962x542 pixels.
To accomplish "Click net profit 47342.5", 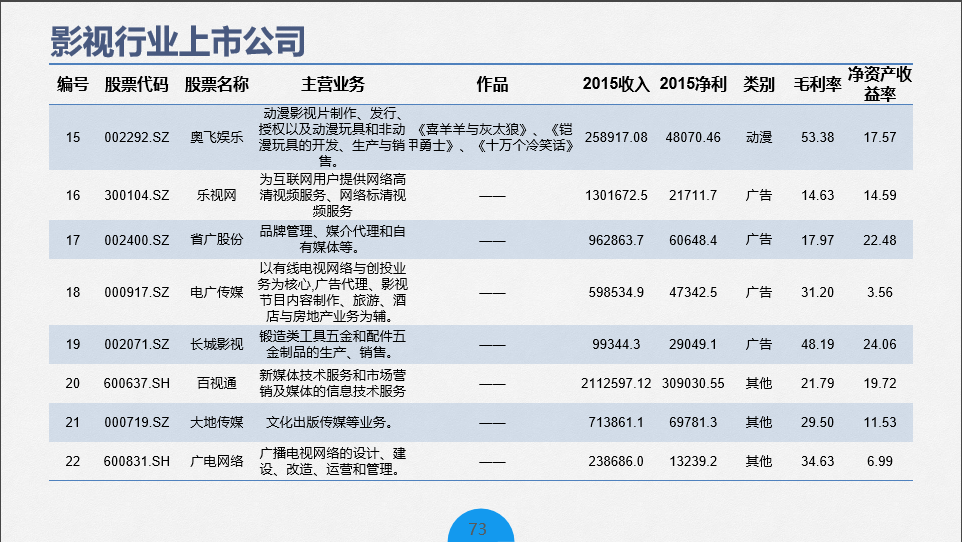I will click(x=693, y=292).
